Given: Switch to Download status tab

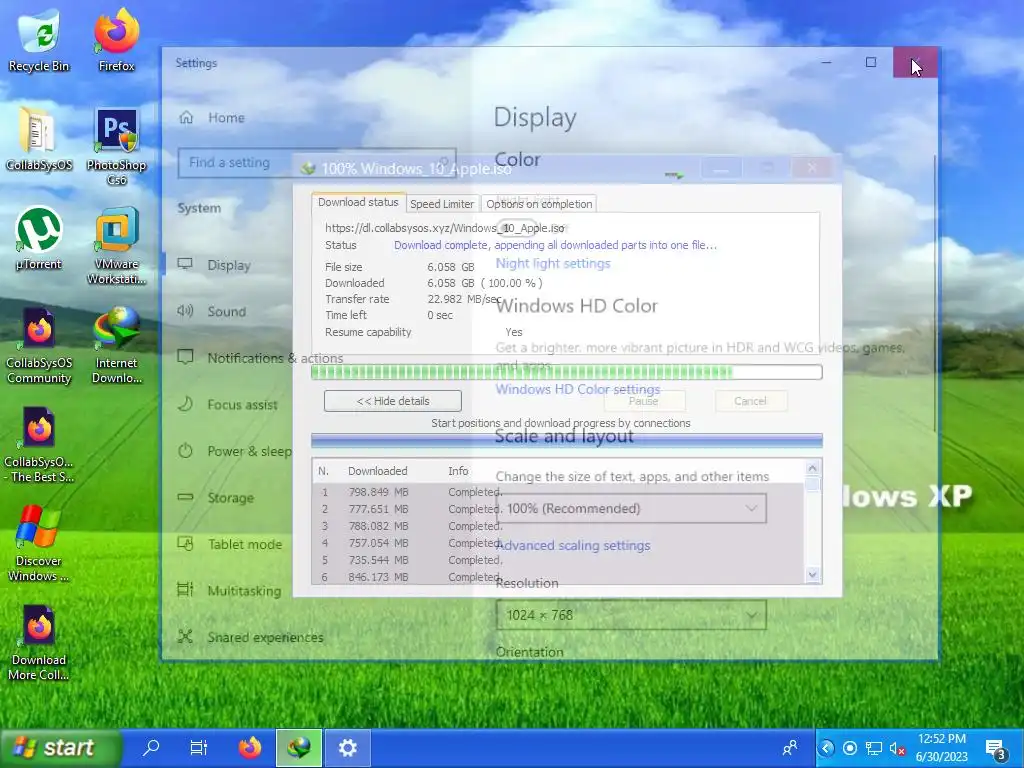Looking at the screenshot, I should 358,202.
